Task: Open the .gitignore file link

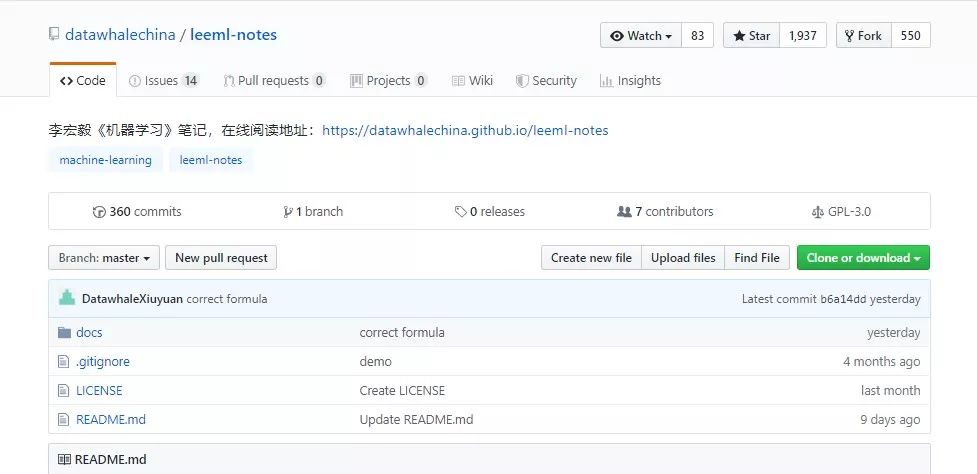Action: coord(103,361)
